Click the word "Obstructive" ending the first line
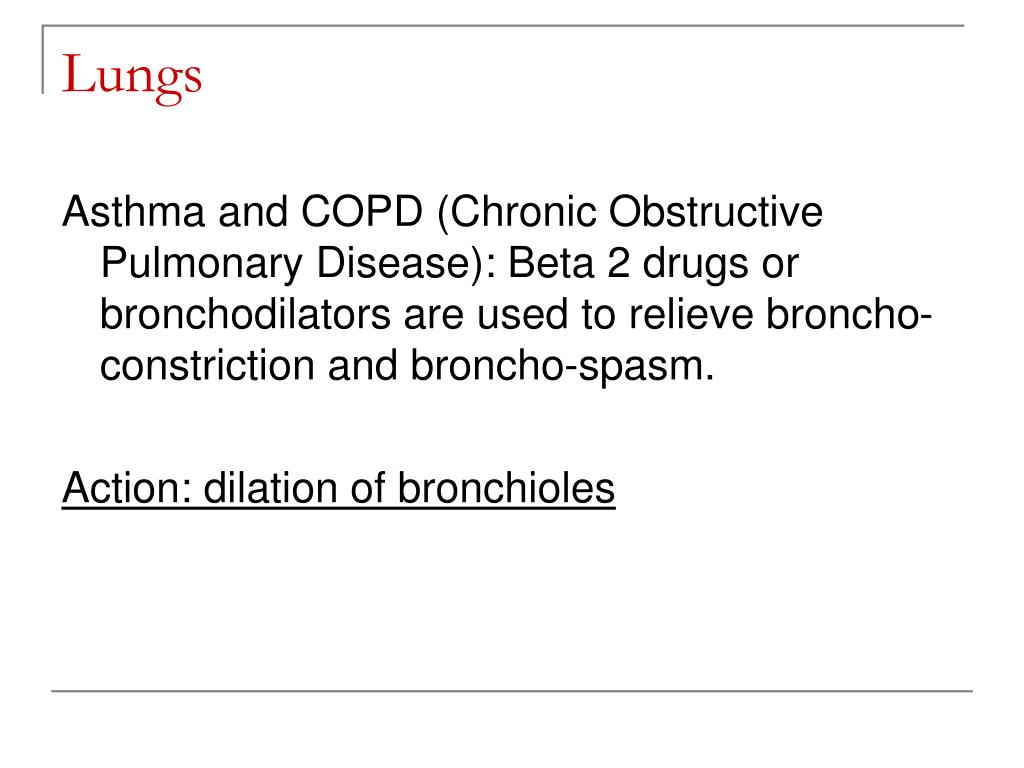This screenshot has width=1024, height=768. [x=716, y=212]
